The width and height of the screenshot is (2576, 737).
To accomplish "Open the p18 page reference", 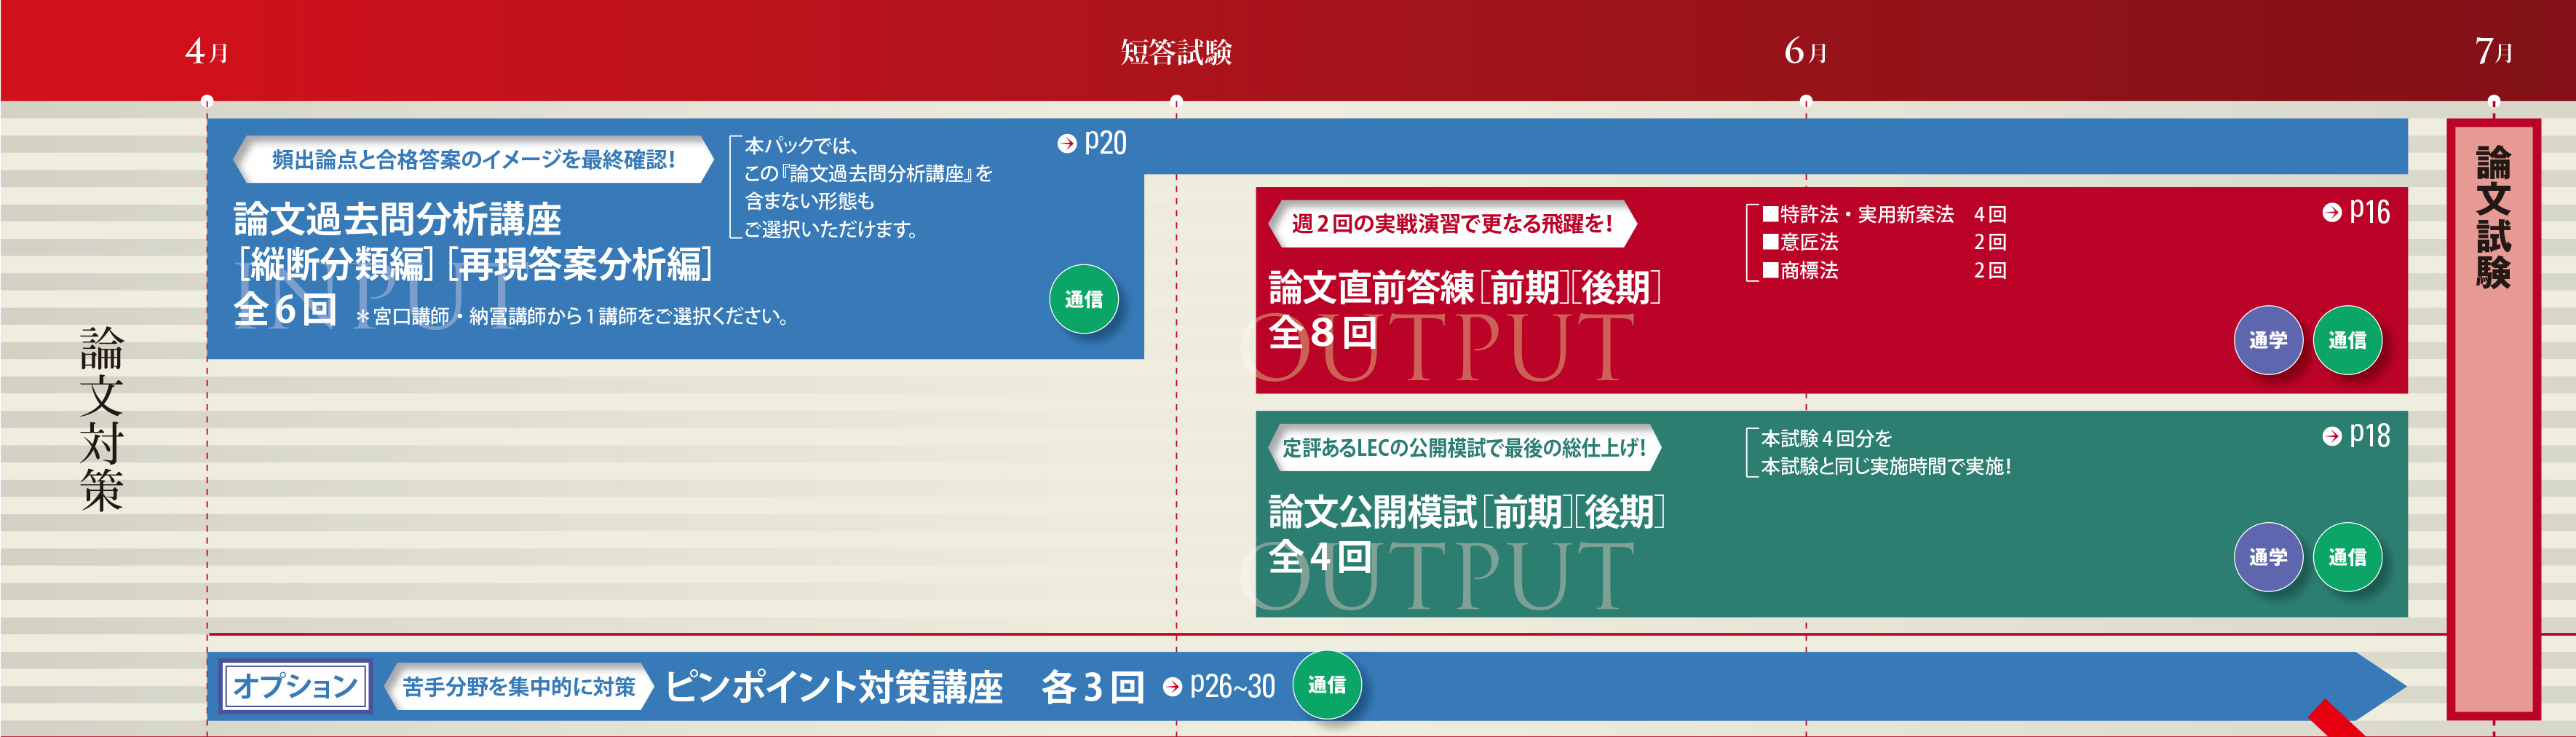I will point(2368,436).
